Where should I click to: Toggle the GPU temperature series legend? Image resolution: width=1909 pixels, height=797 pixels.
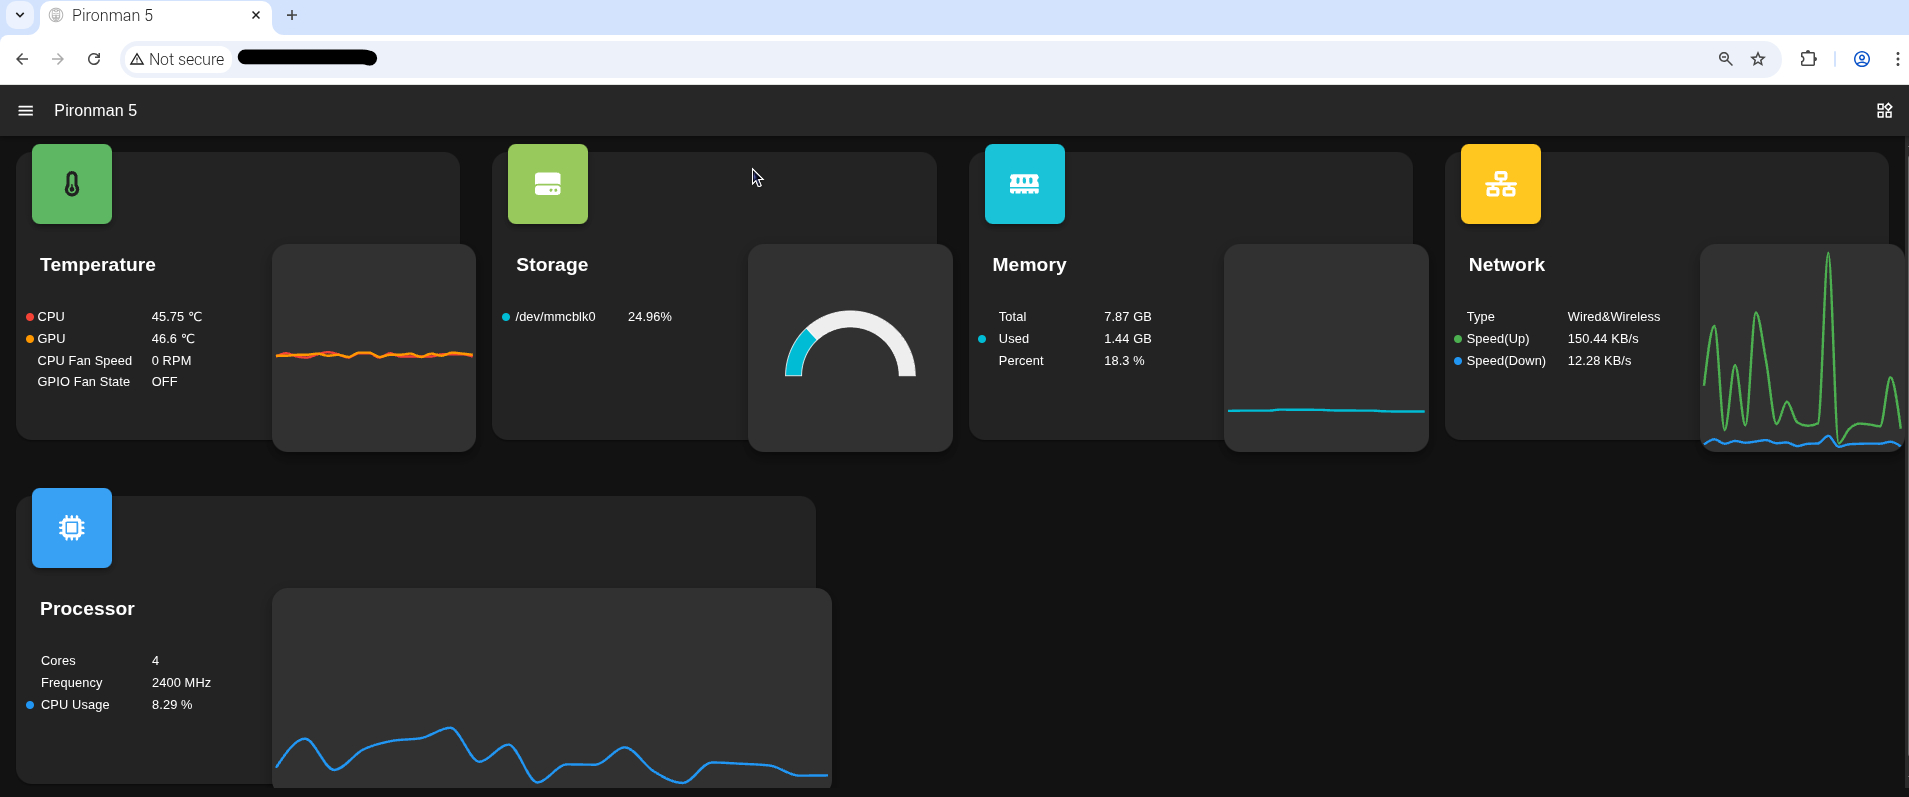45,339
